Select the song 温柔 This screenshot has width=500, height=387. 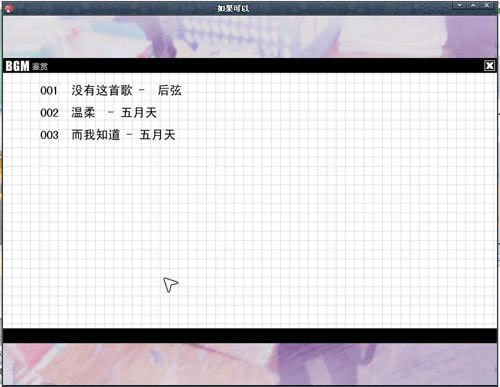[83, 112]
